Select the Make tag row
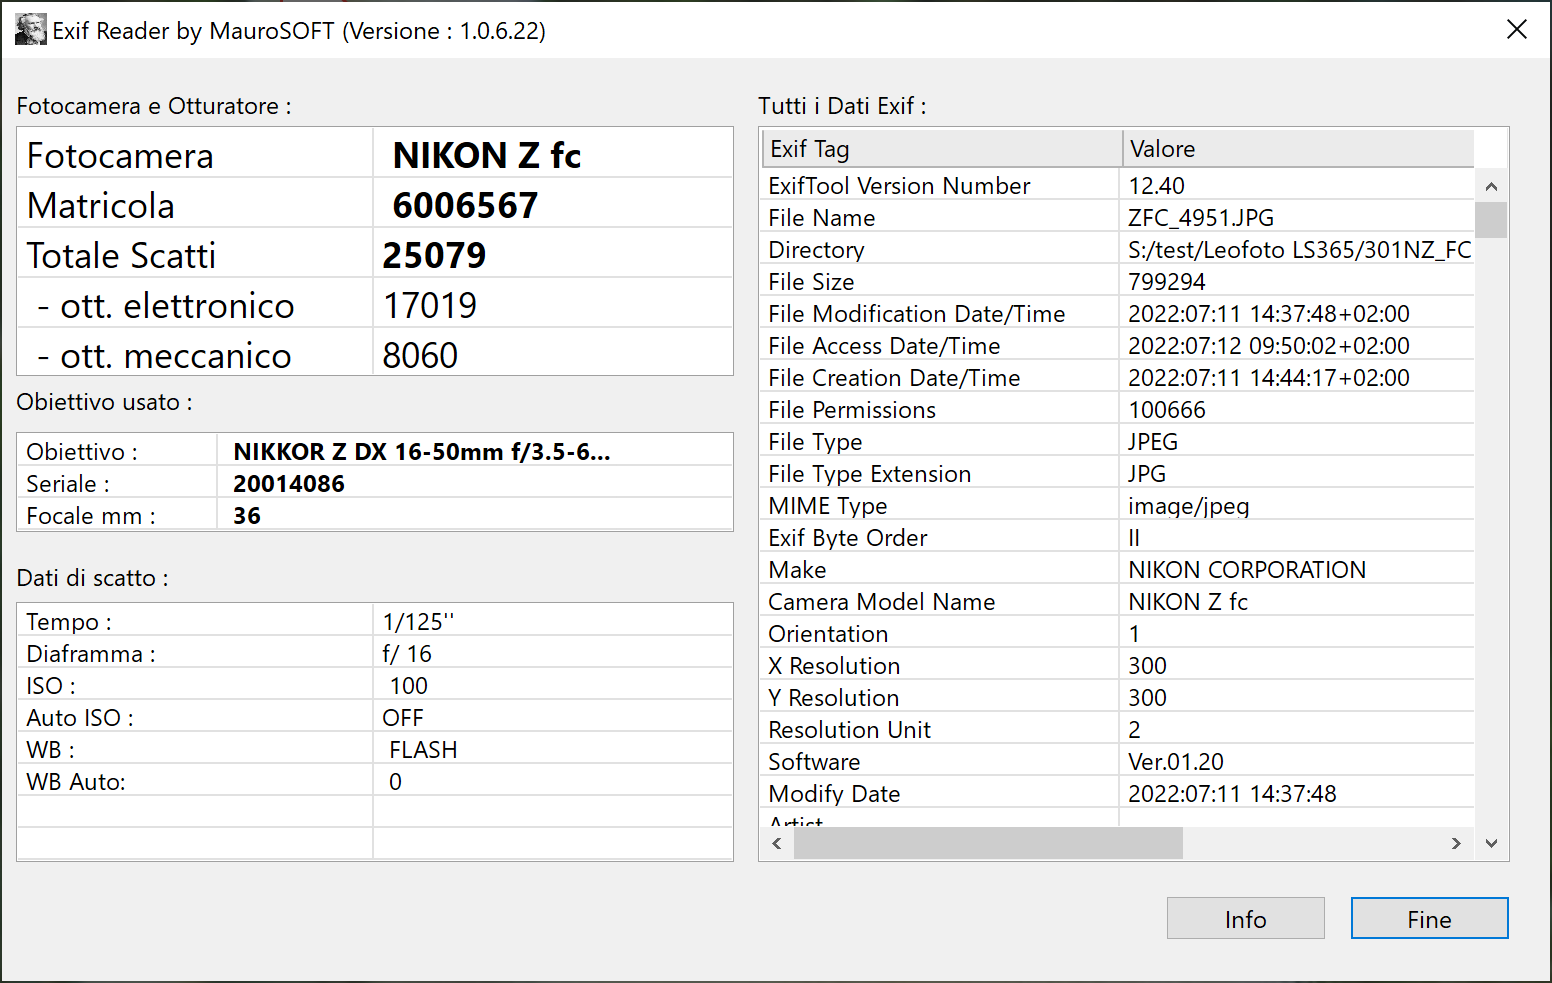This screenshot has width=1552, height=983. point(1117,570)
